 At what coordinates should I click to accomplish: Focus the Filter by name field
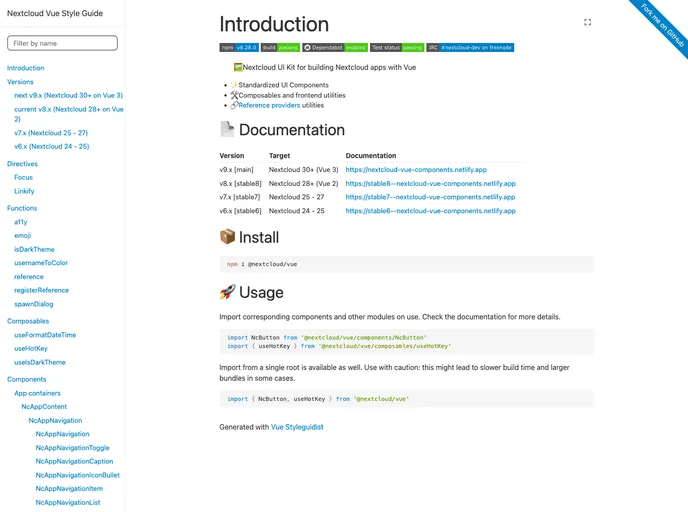coord(62,43)
